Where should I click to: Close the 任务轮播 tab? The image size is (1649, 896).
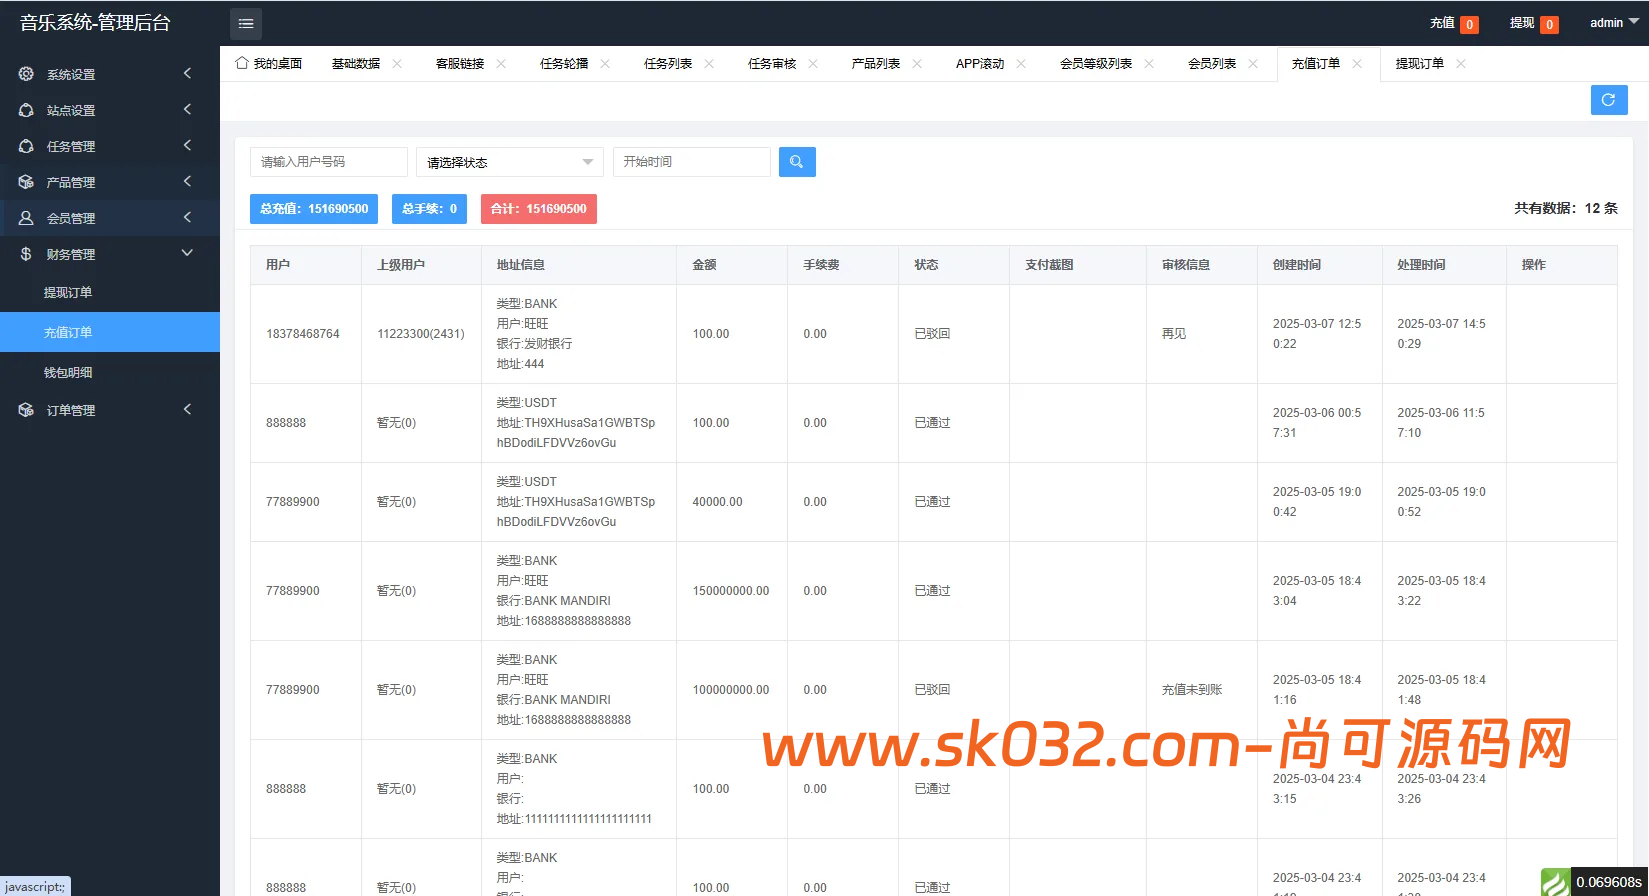605,64
